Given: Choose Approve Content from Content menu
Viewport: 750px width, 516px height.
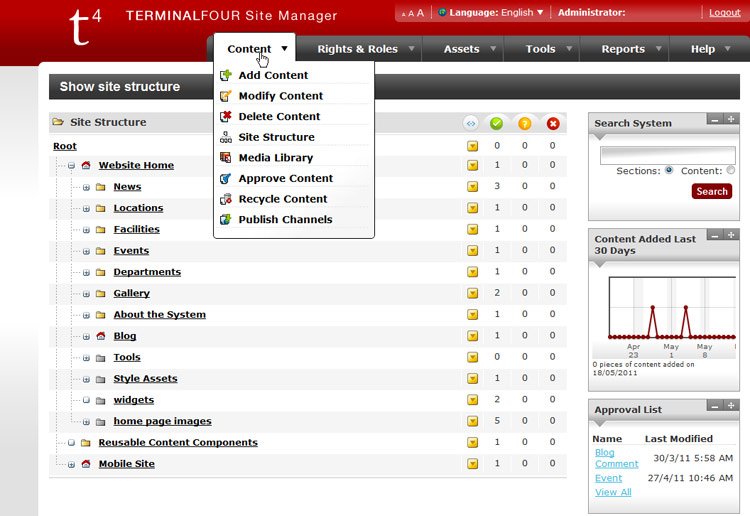Looking at the screenshot, I should click(x=285, y=178).
